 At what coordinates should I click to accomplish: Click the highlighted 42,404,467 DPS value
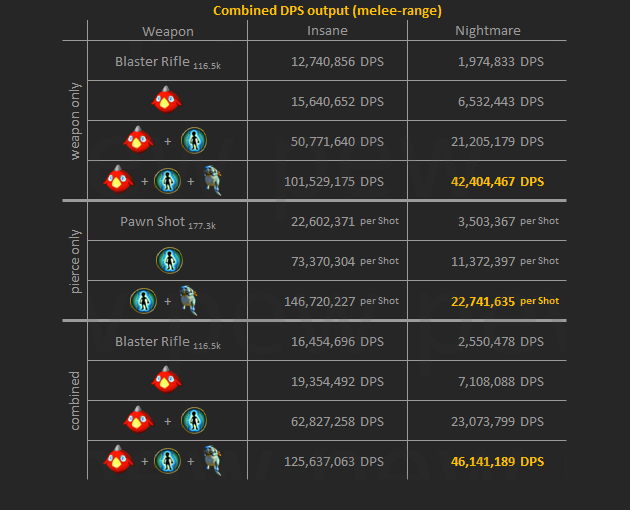[x=497, y=181]
